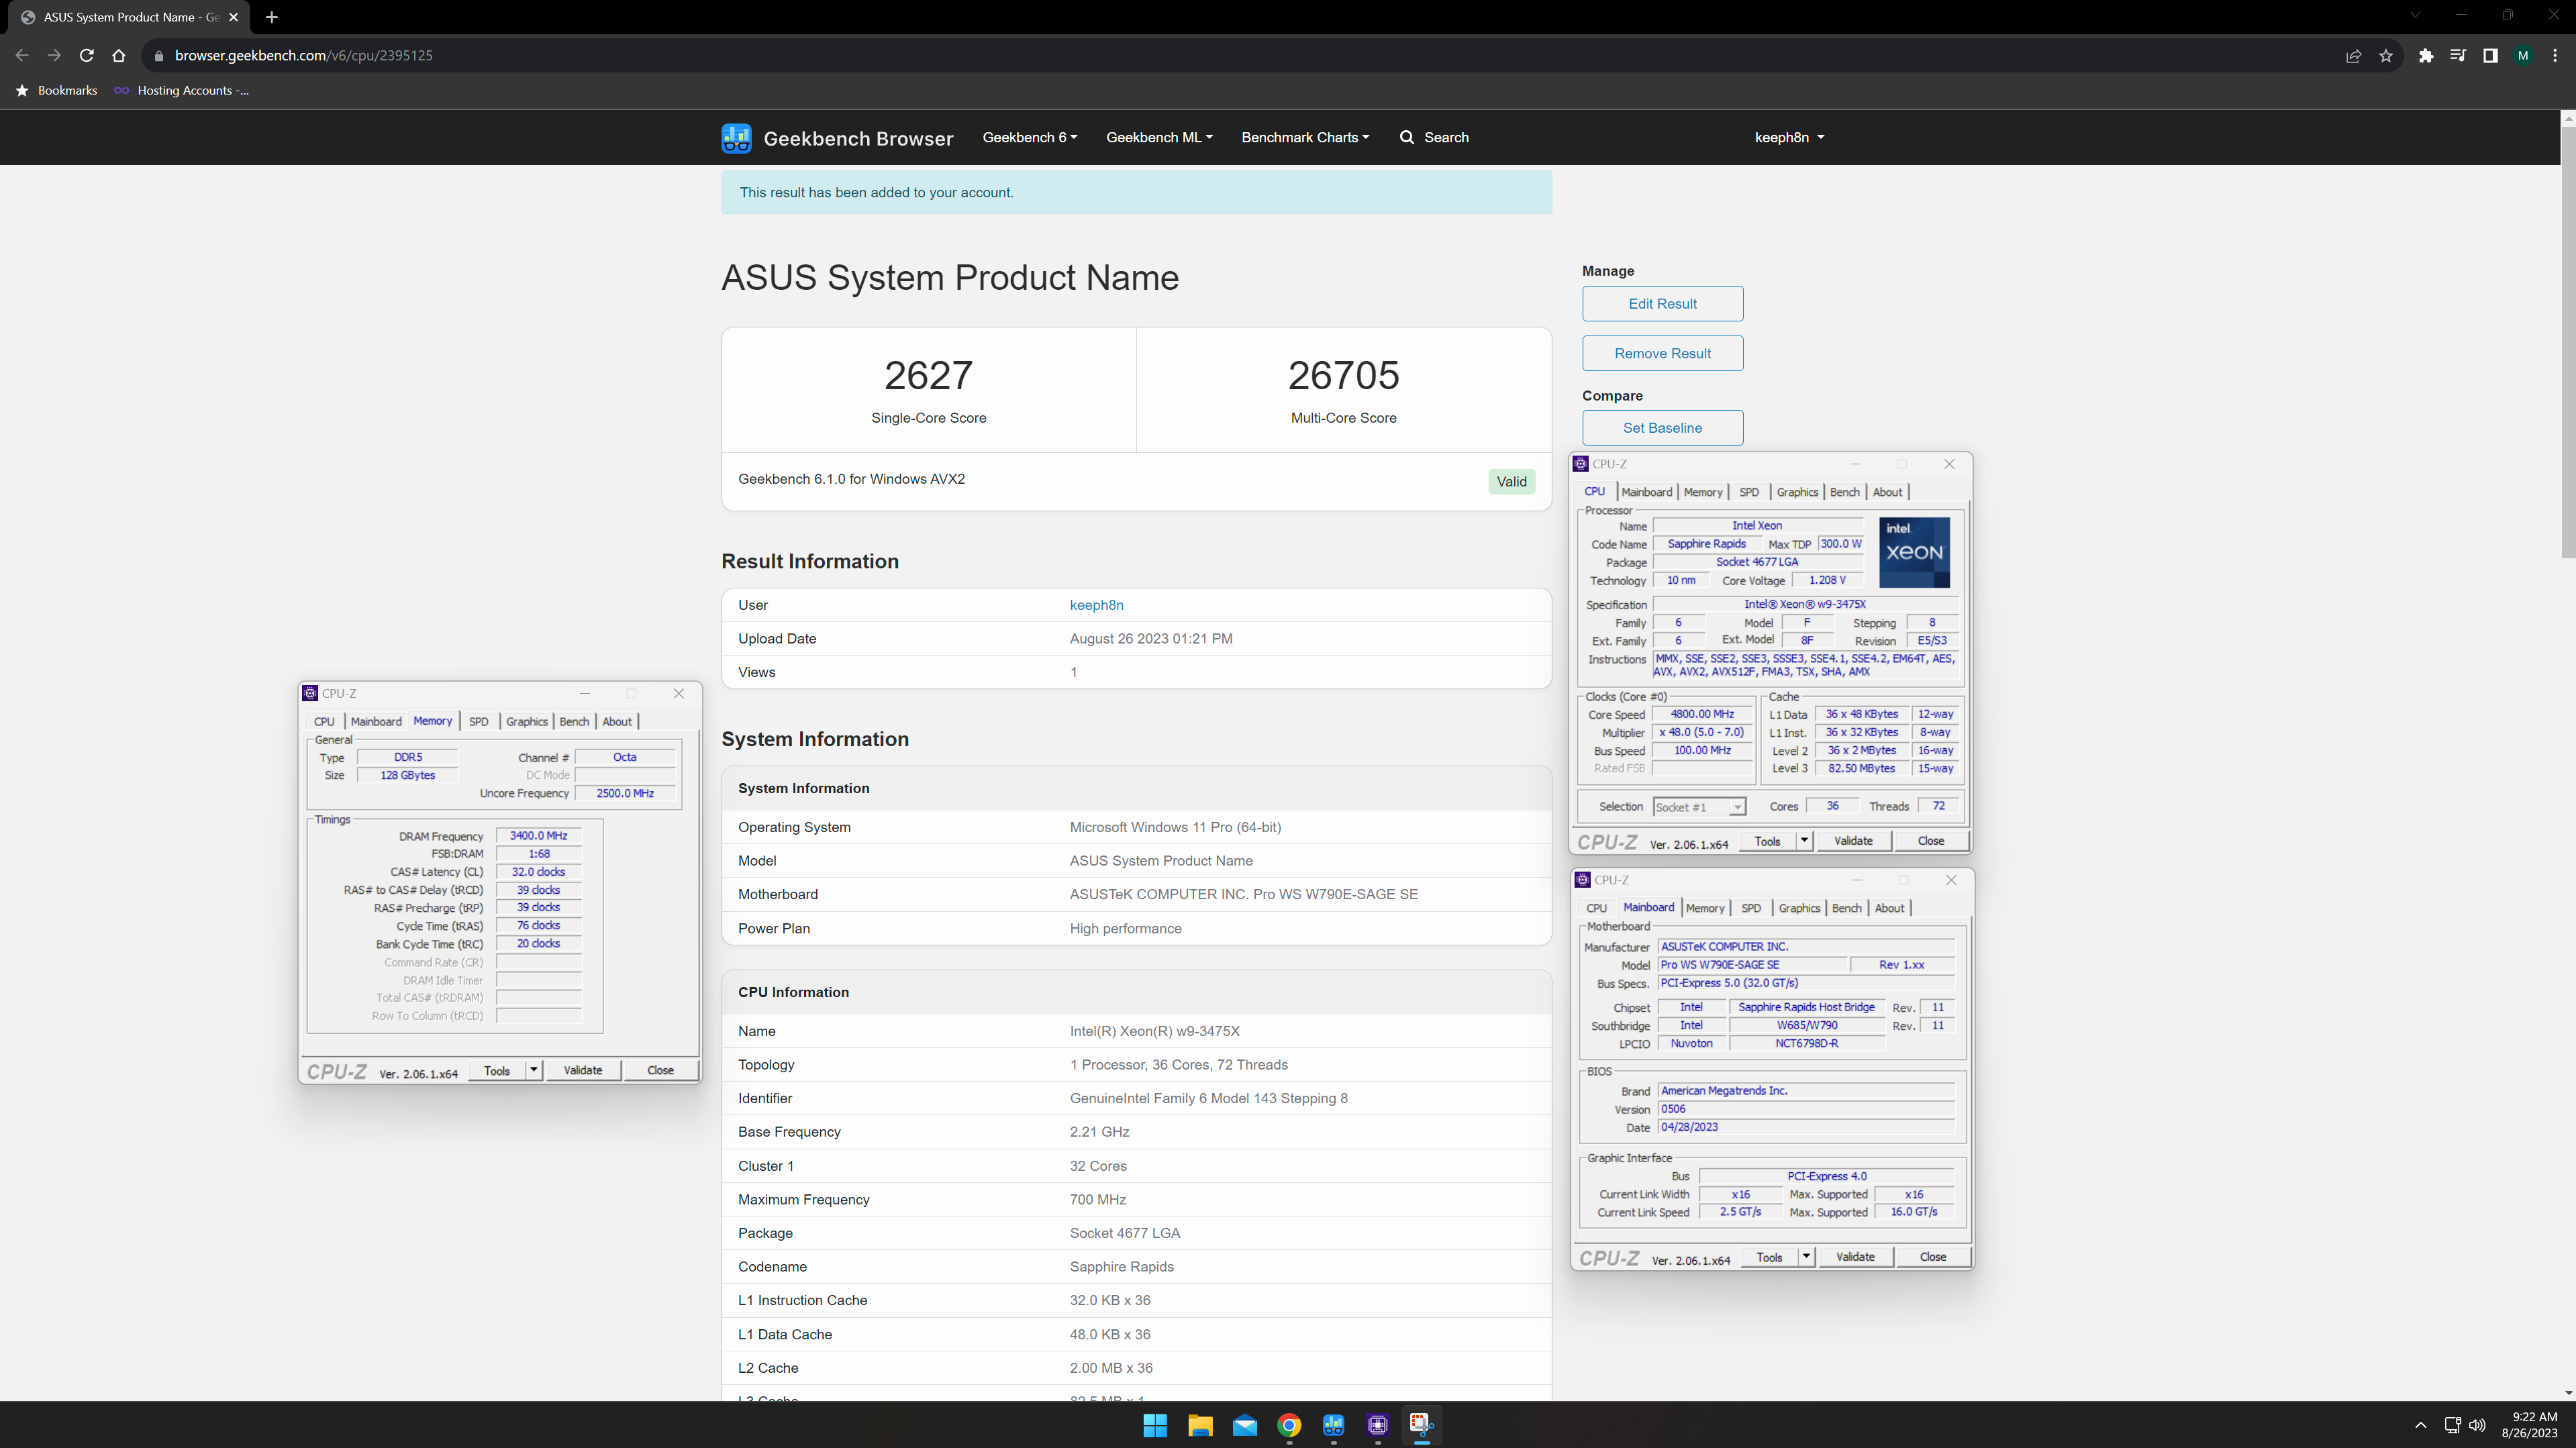2576x1448 pixels.
Task: Expand the Geekbench ML dropdown menu
Action: click(1159, 137)
